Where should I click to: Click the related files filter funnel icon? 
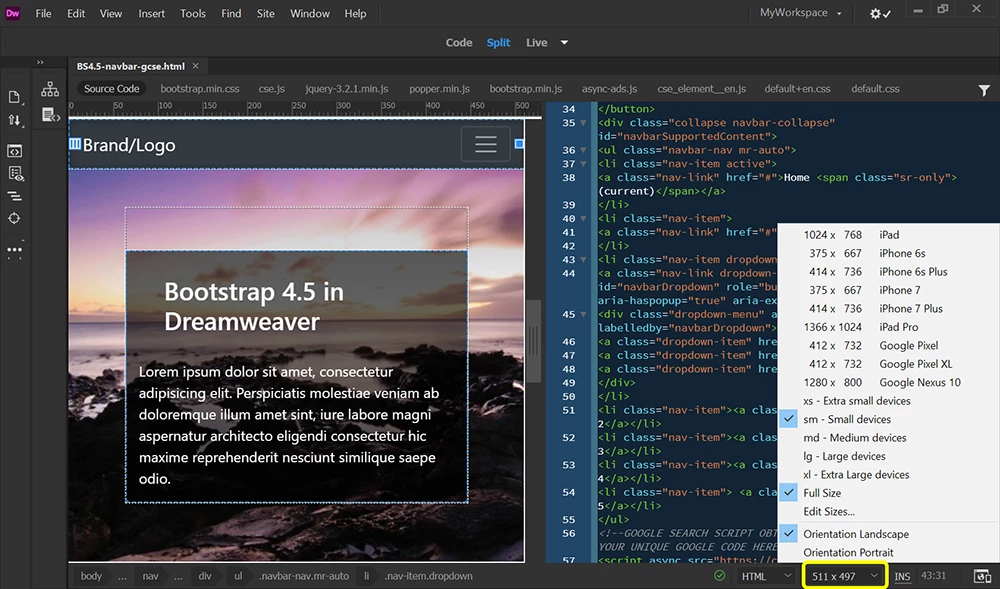pos(984,91)
